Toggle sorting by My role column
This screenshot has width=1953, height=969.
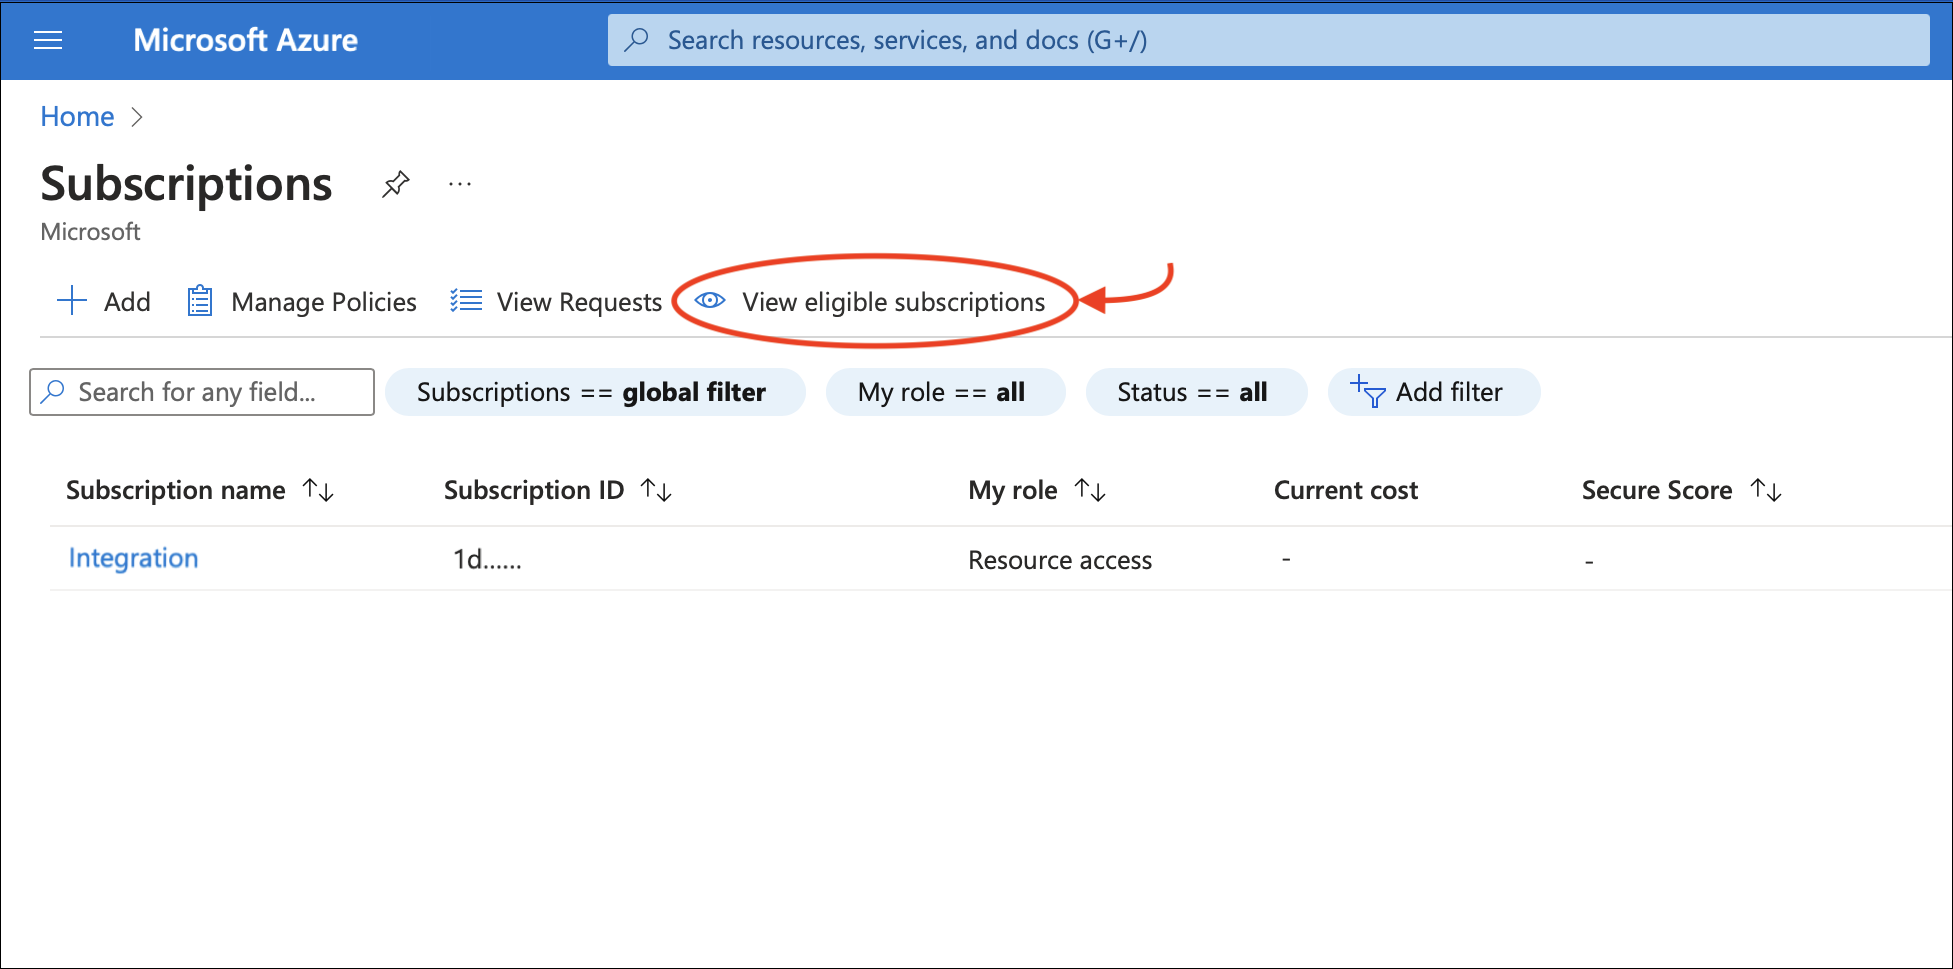(x=1090, y=490)
